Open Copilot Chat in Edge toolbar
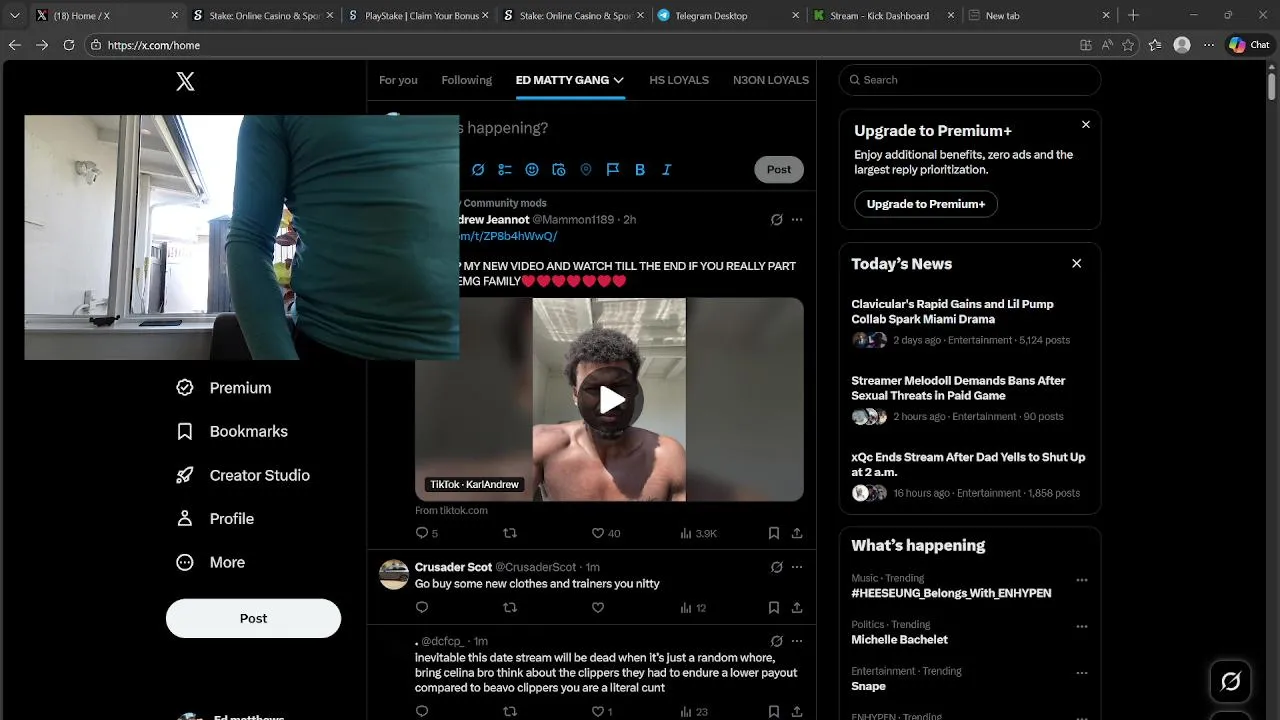Image resolution: width=1280 pixels, height=720 pixels. click(x=1250, y=45)
